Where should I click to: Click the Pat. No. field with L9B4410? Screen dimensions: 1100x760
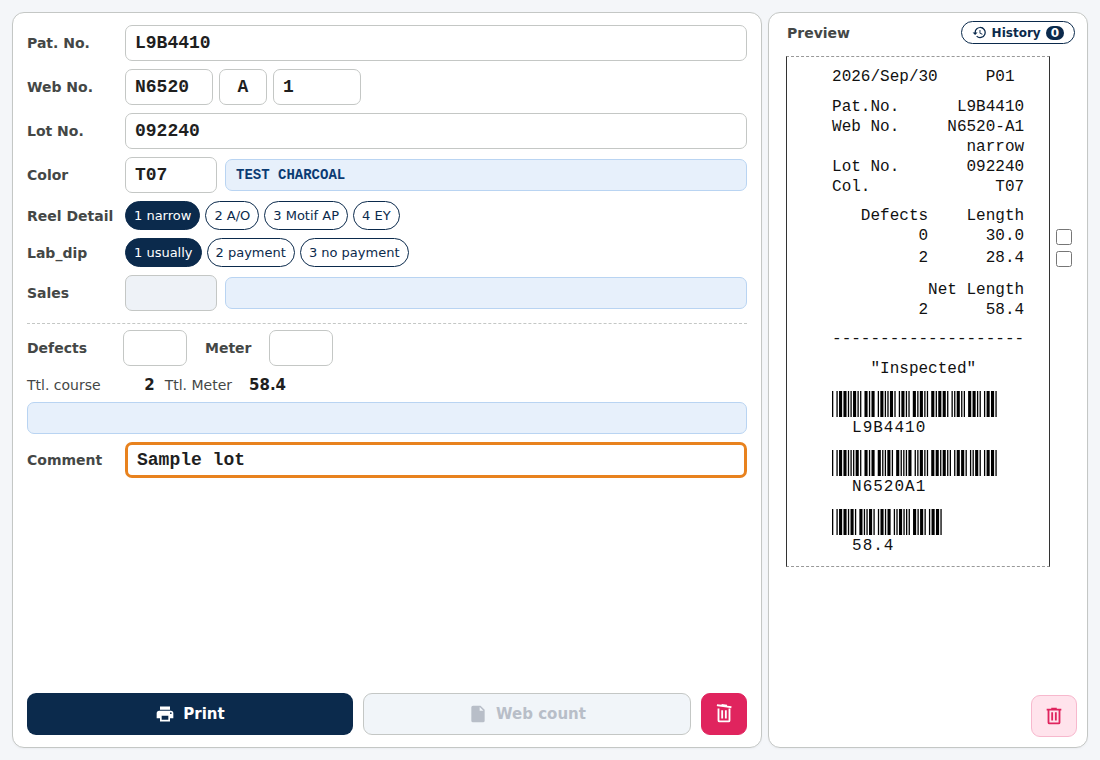pos(436,43)
